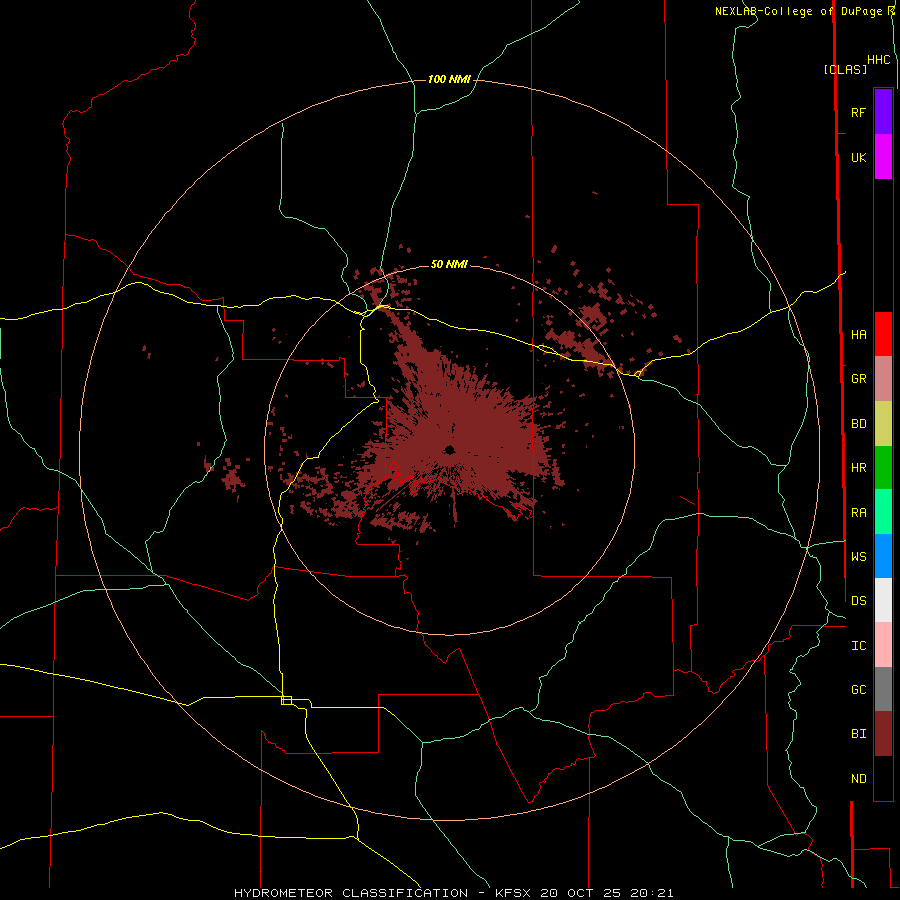Click the HA red legend swatch

tap(883, 334)
